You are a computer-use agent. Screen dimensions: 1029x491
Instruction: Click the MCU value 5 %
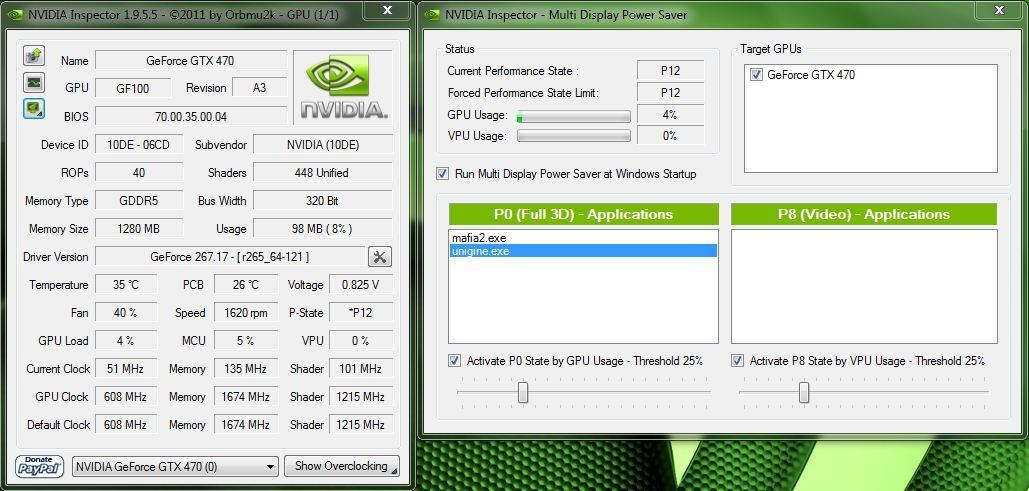246,341
